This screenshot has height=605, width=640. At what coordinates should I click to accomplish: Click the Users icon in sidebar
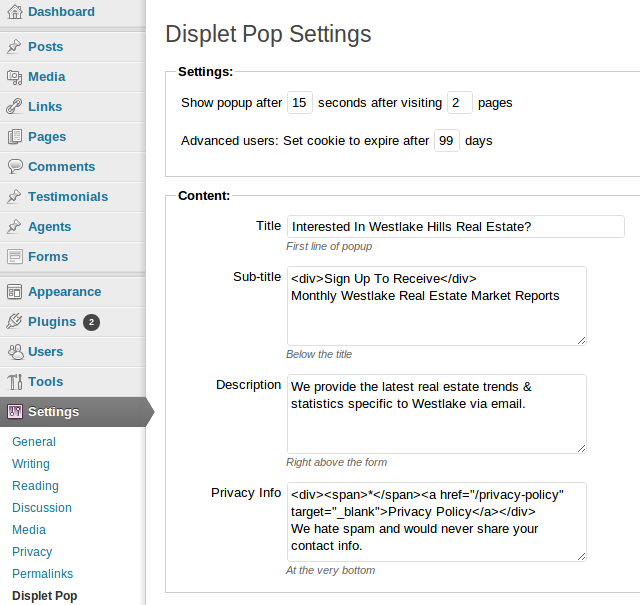[x=14, y=352]
